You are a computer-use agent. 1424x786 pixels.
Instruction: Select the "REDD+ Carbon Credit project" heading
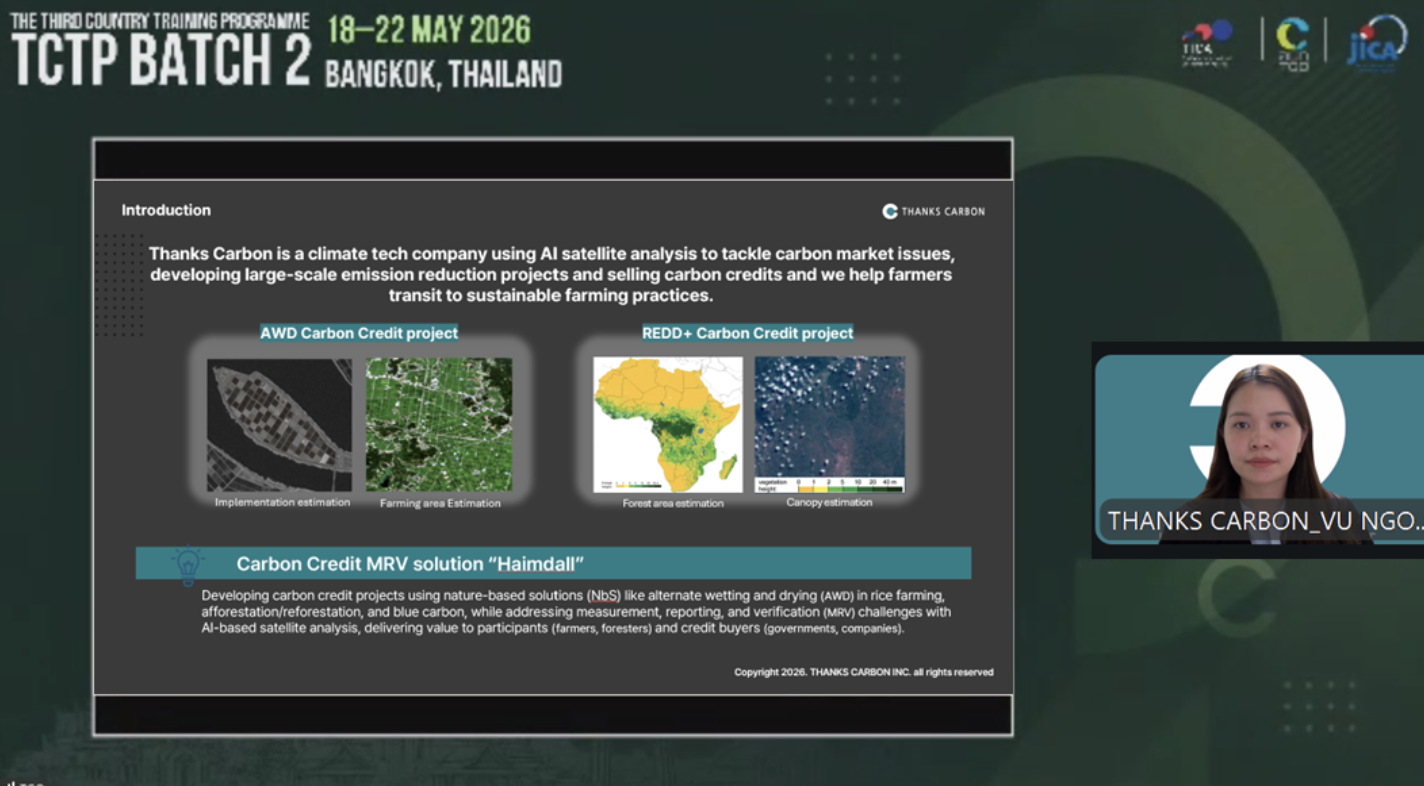[748, 333]
